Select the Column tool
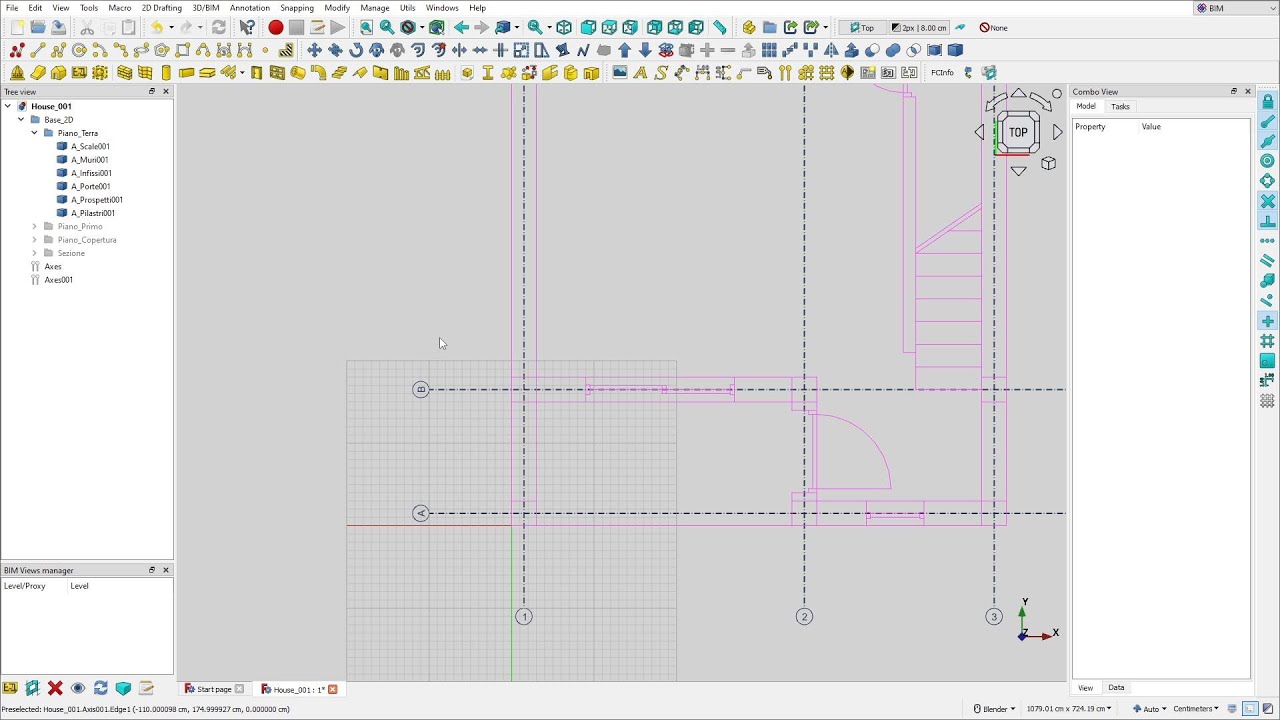 pyautogui.click(x=166, y=73)
